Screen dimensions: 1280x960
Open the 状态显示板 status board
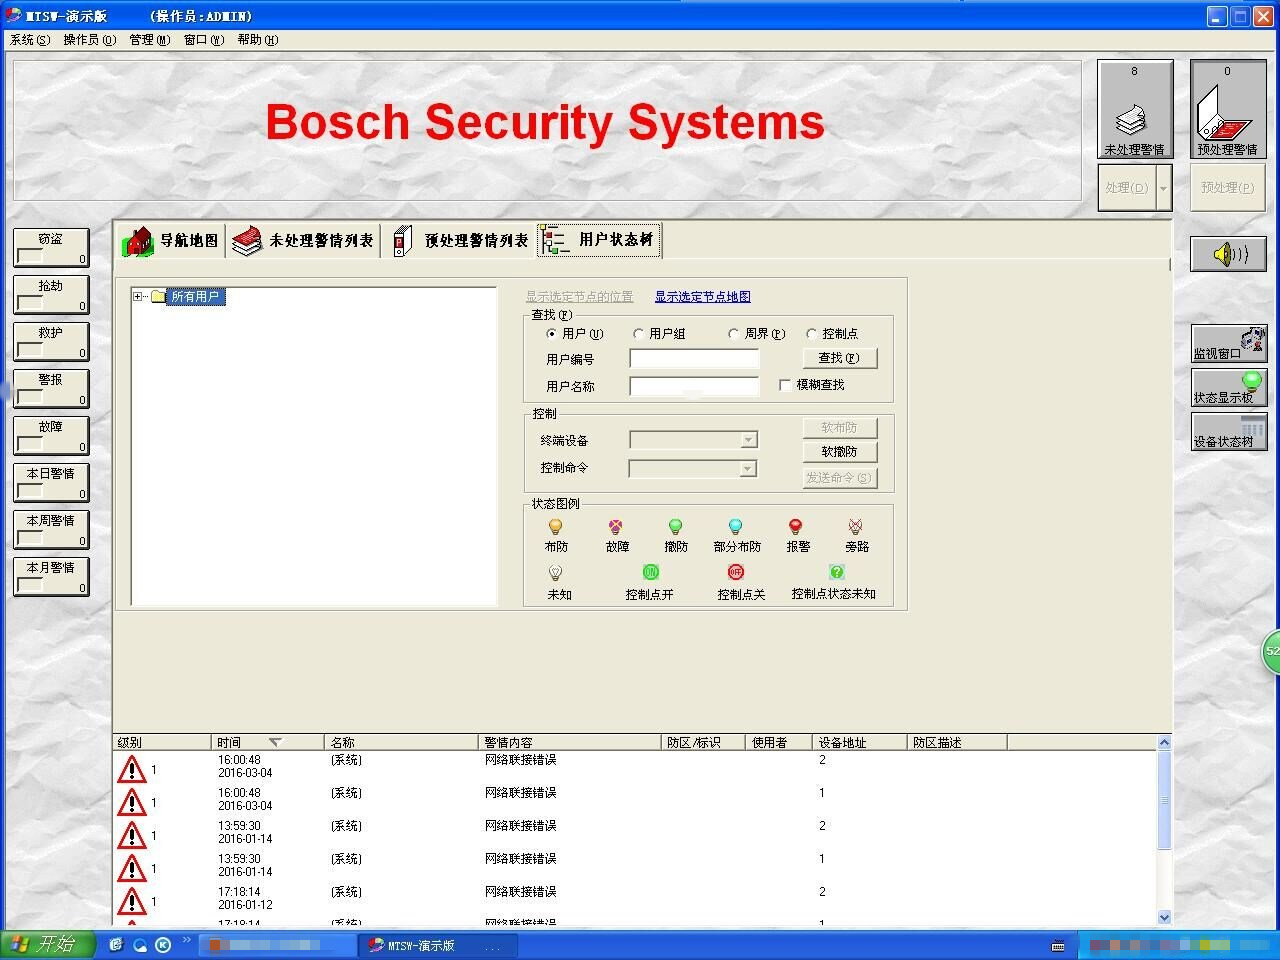tap(1228, 387)
